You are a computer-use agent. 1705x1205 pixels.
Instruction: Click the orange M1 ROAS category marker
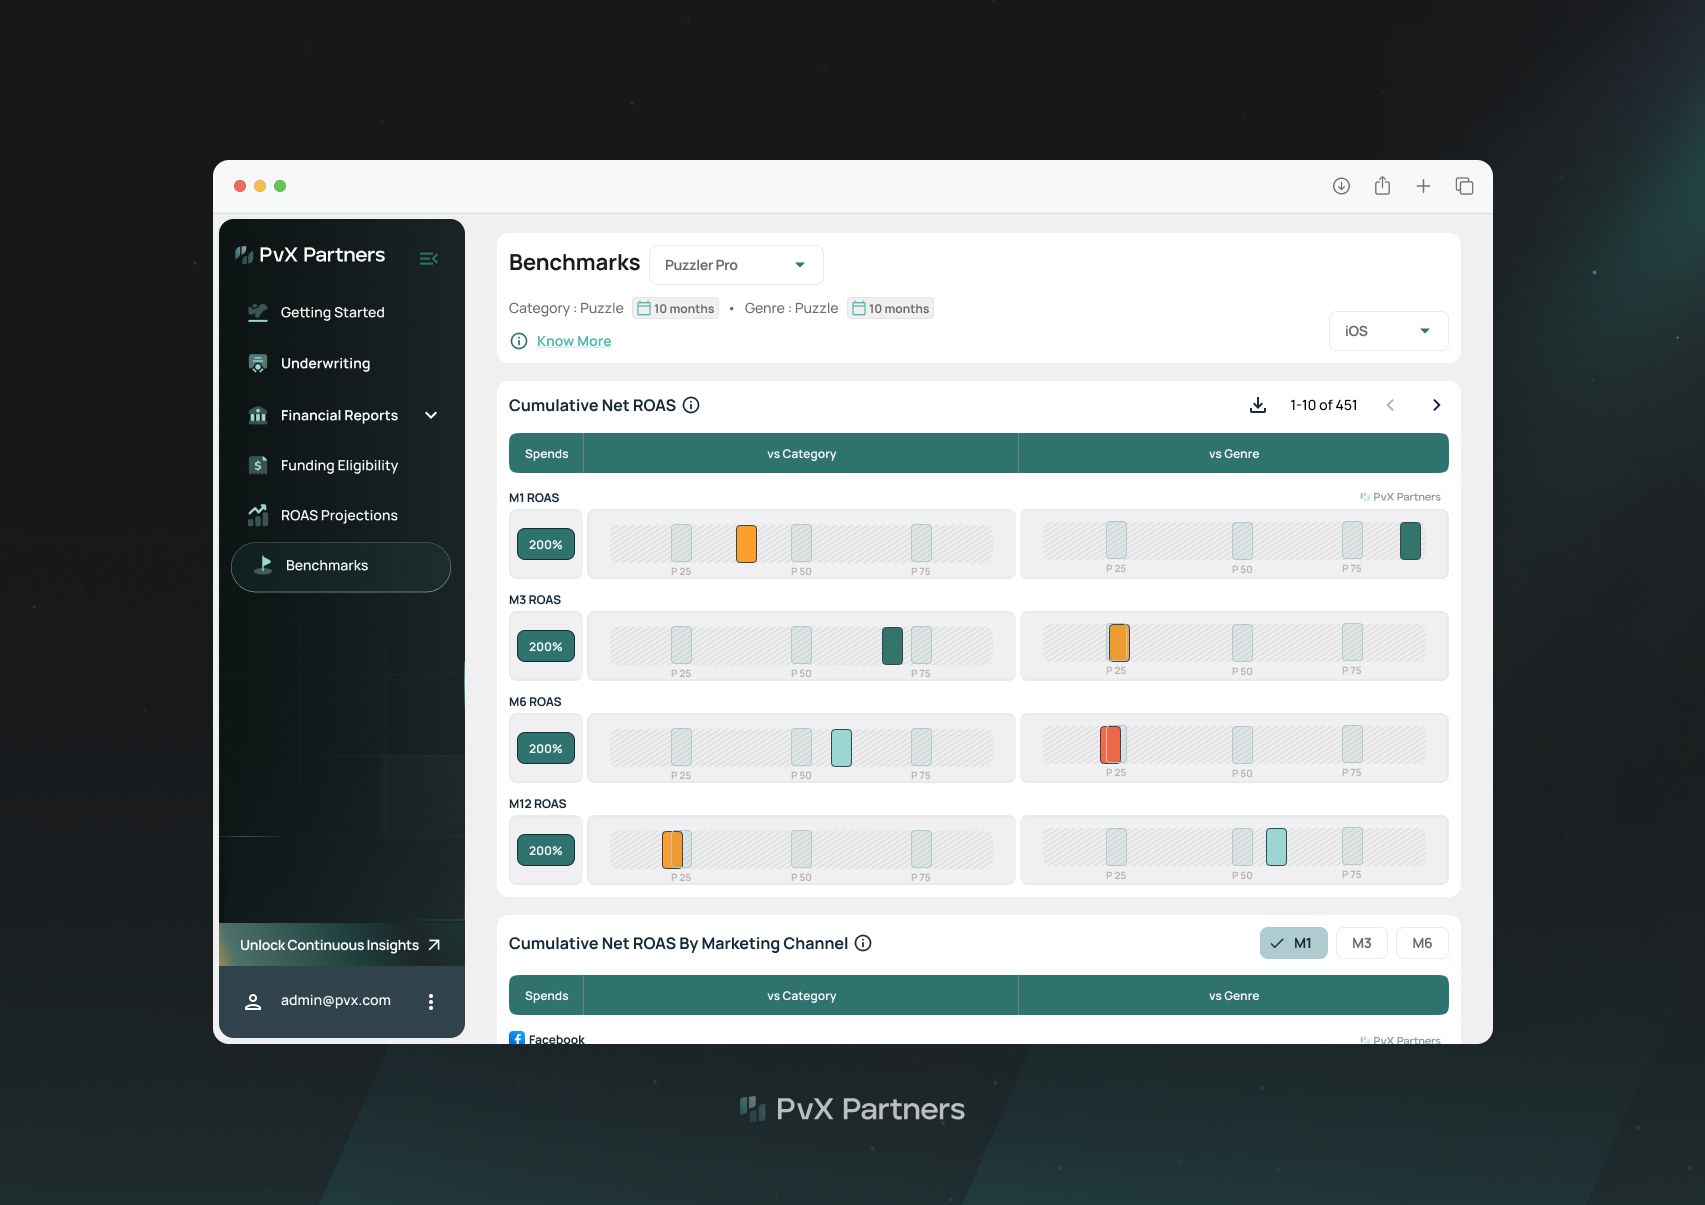746,544
